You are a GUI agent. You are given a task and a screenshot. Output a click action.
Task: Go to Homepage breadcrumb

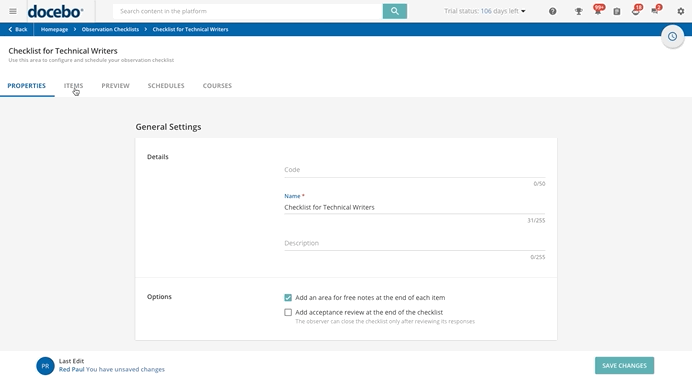click(54, 29)
